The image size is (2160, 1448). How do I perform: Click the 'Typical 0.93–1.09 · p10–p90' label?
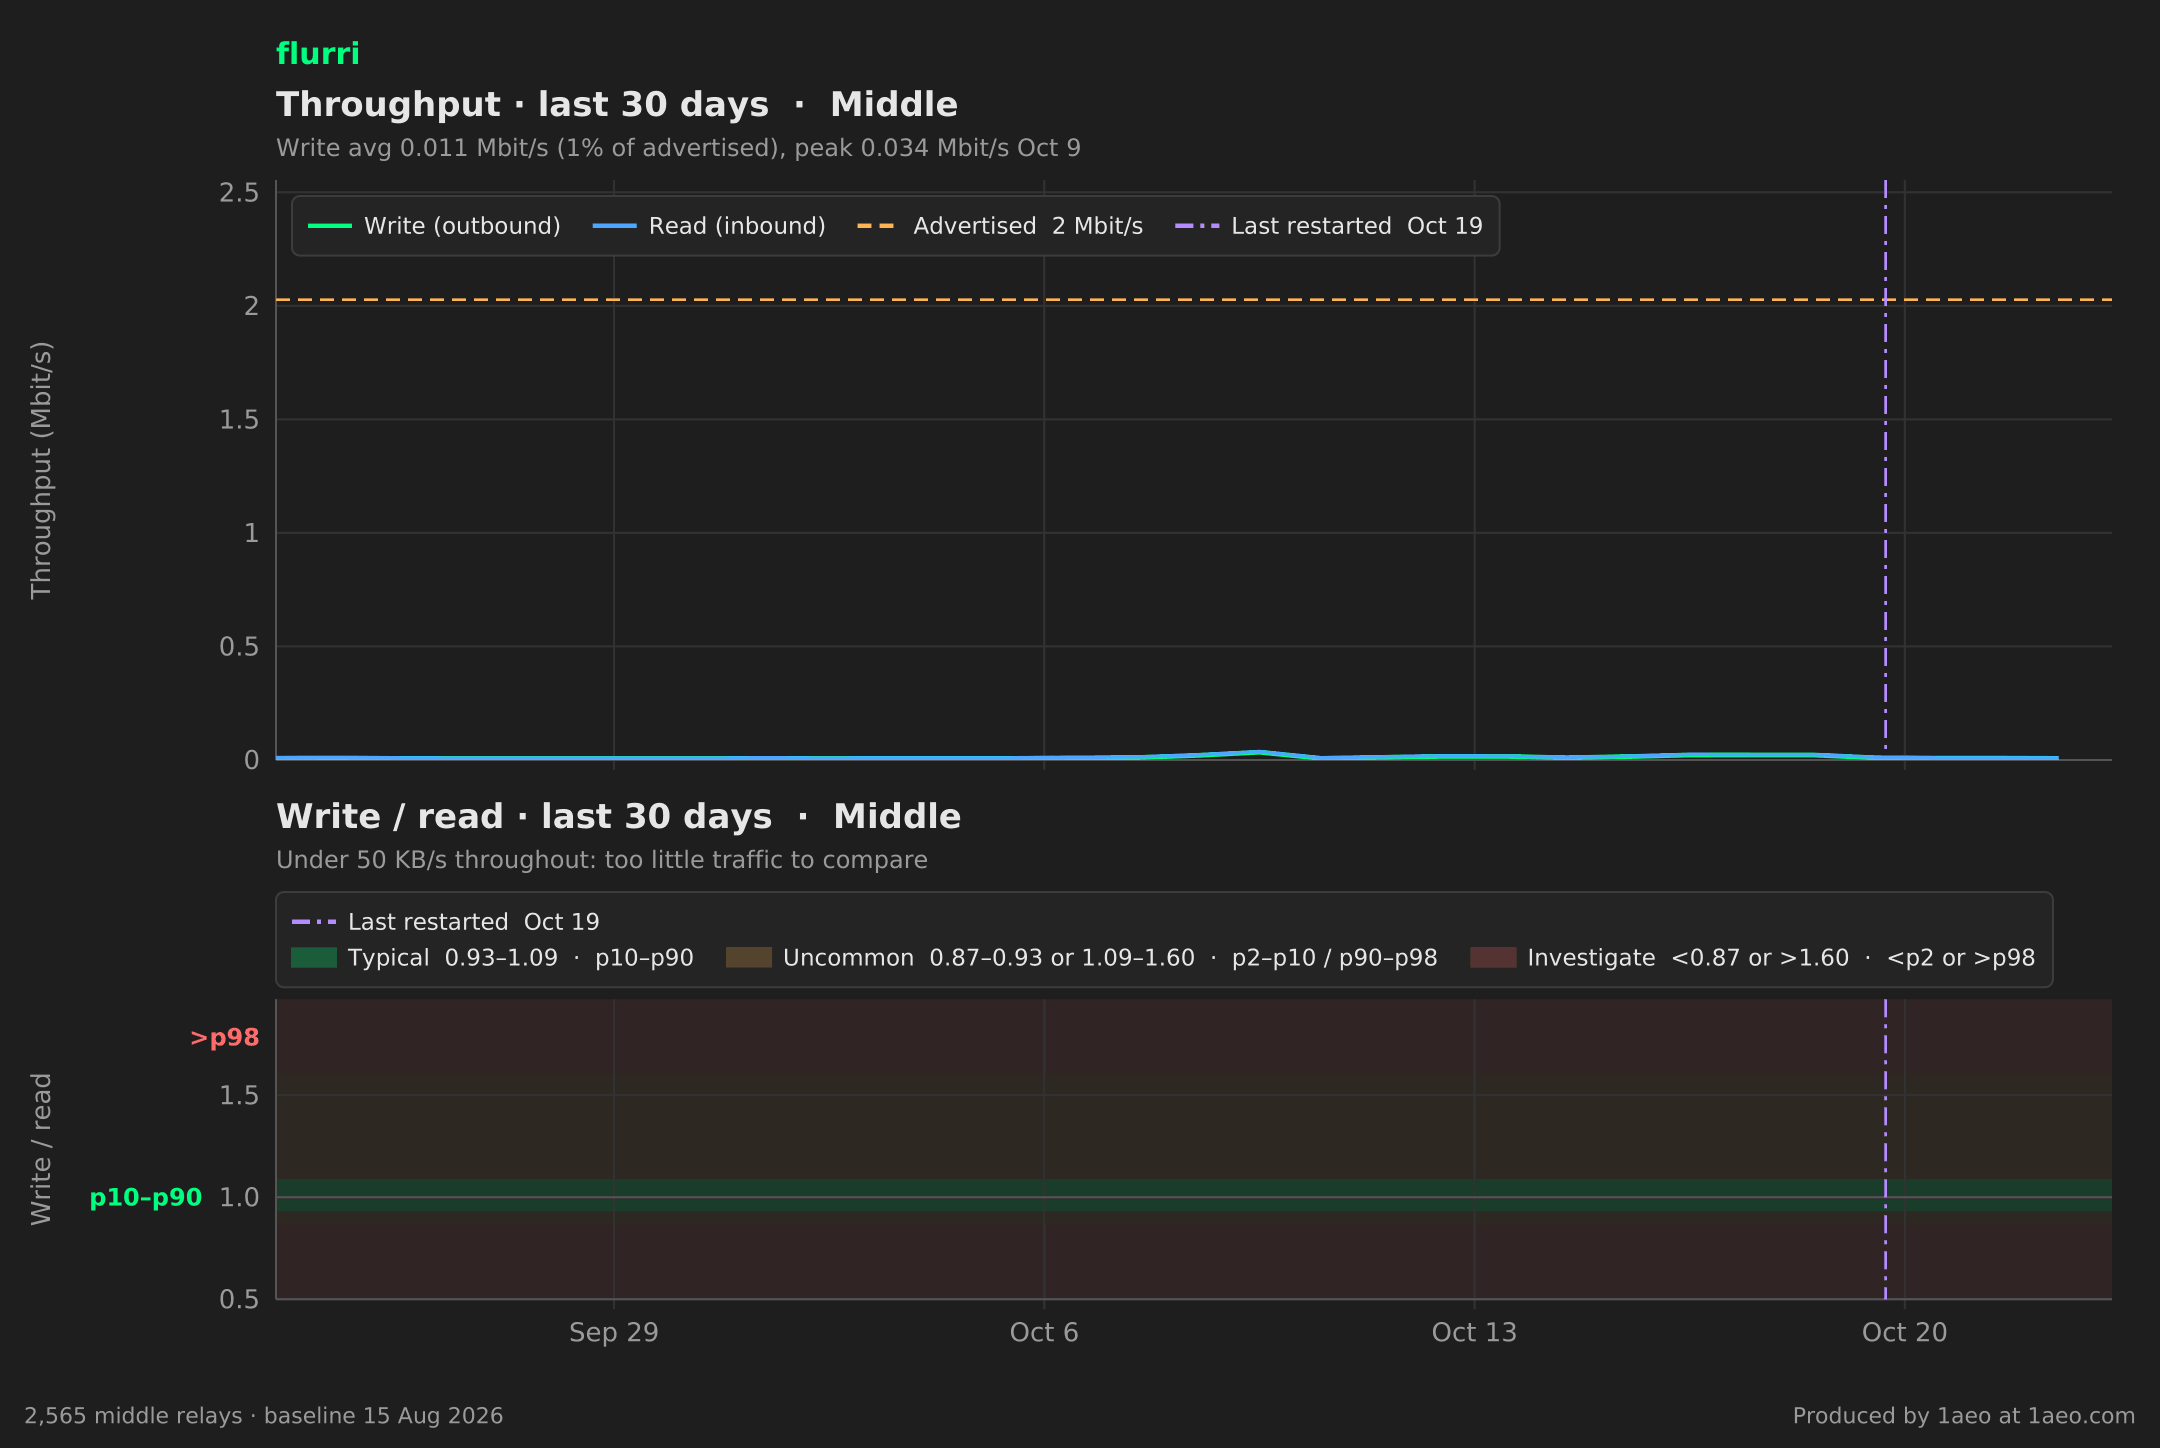[x=521, y=958]
